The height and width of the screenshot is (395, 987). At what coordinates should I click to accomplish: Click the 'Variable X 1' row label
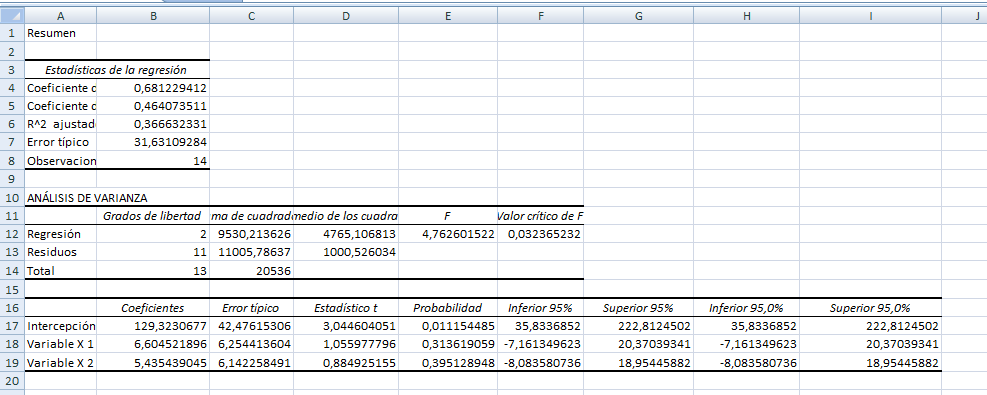[60, 344]
